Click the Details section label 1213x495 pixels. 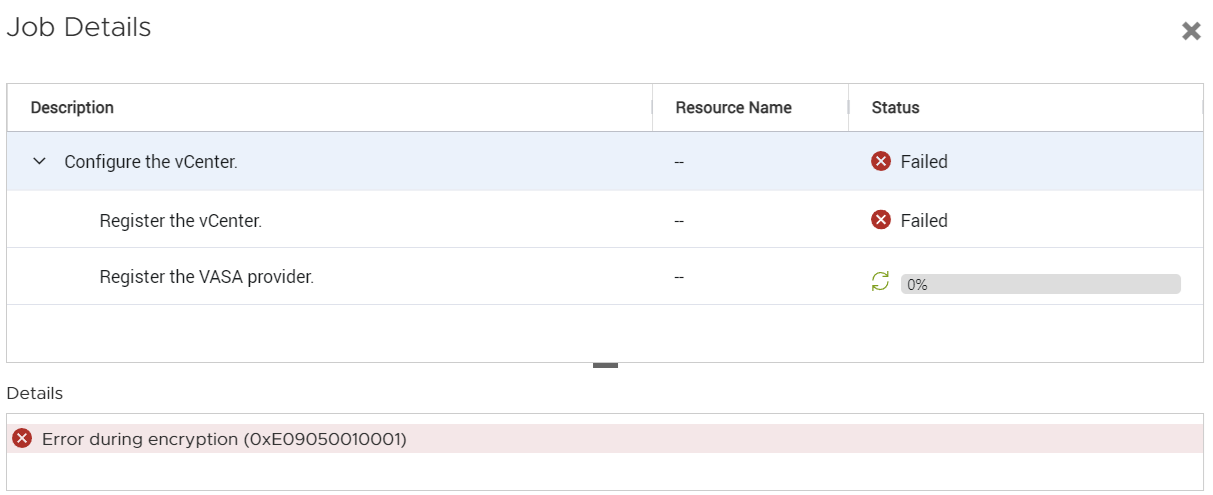tap(34, 393)
